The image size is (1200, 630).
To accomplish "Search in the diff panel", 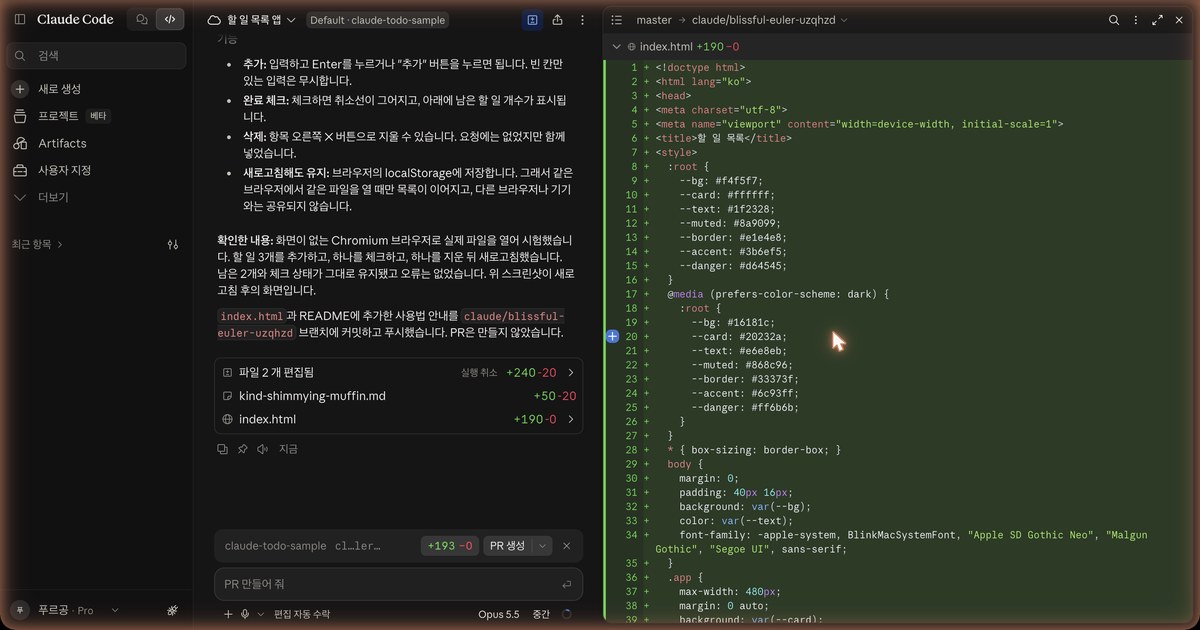I will tap(1114, 20).
